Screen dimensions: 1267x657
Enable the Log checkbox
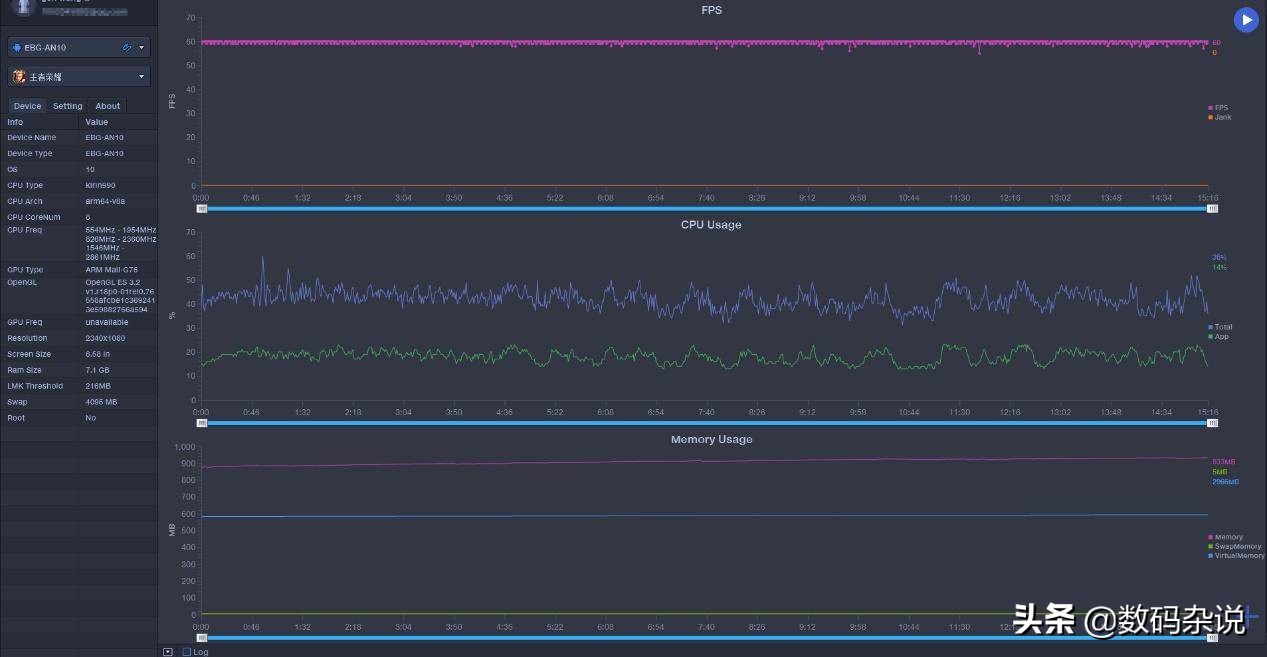point(187,651)
